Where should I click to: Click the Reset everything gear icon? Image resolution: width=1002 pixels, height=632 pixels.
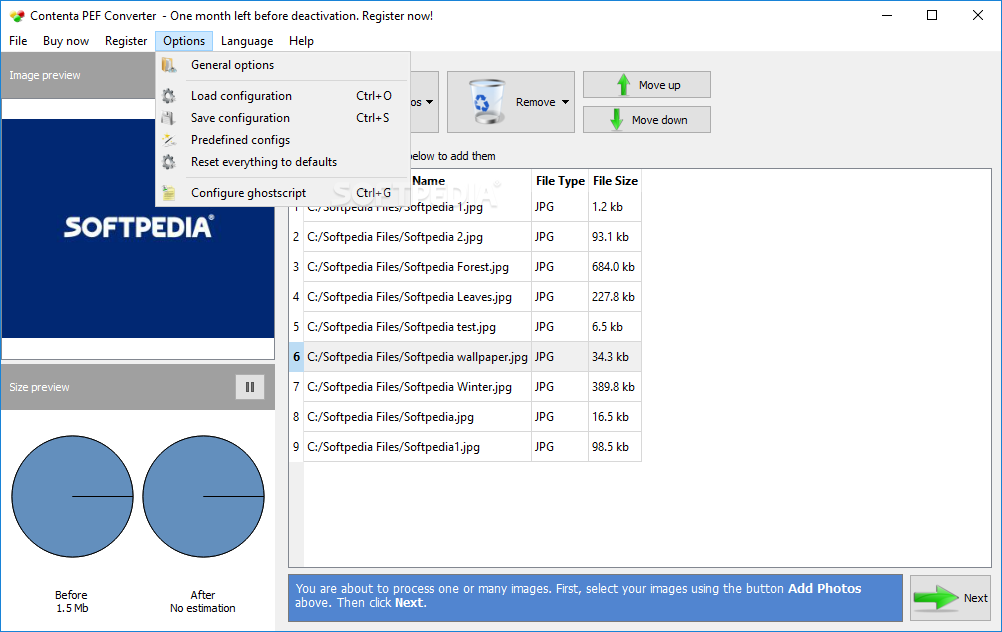pyautogui.click(x=169, y=162)
